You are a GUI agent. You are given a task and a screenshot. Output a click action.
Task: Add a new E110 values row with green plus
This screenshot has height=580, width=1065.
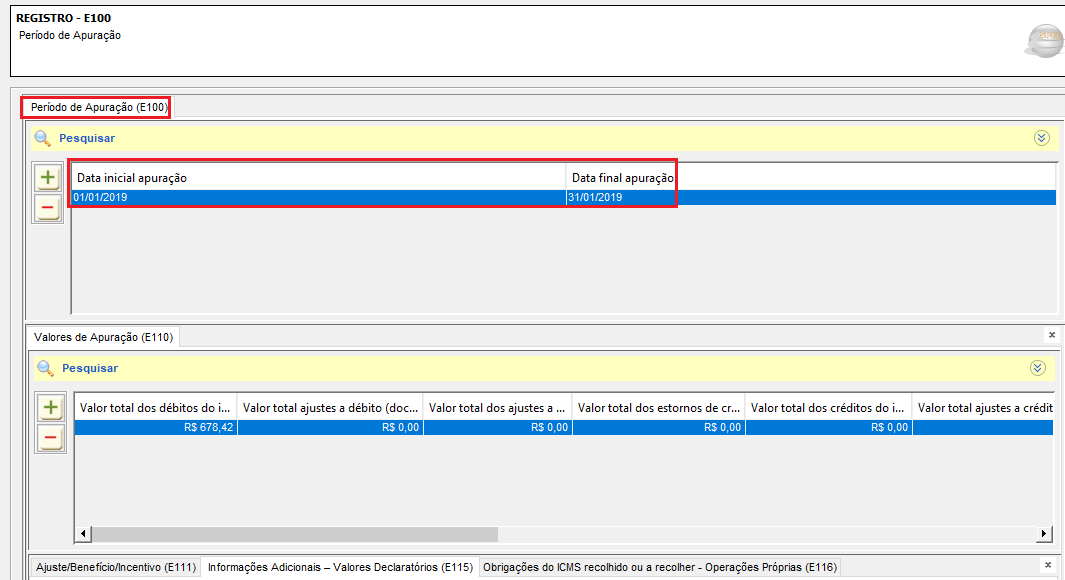pyautogui.click(x=50, y=407)
